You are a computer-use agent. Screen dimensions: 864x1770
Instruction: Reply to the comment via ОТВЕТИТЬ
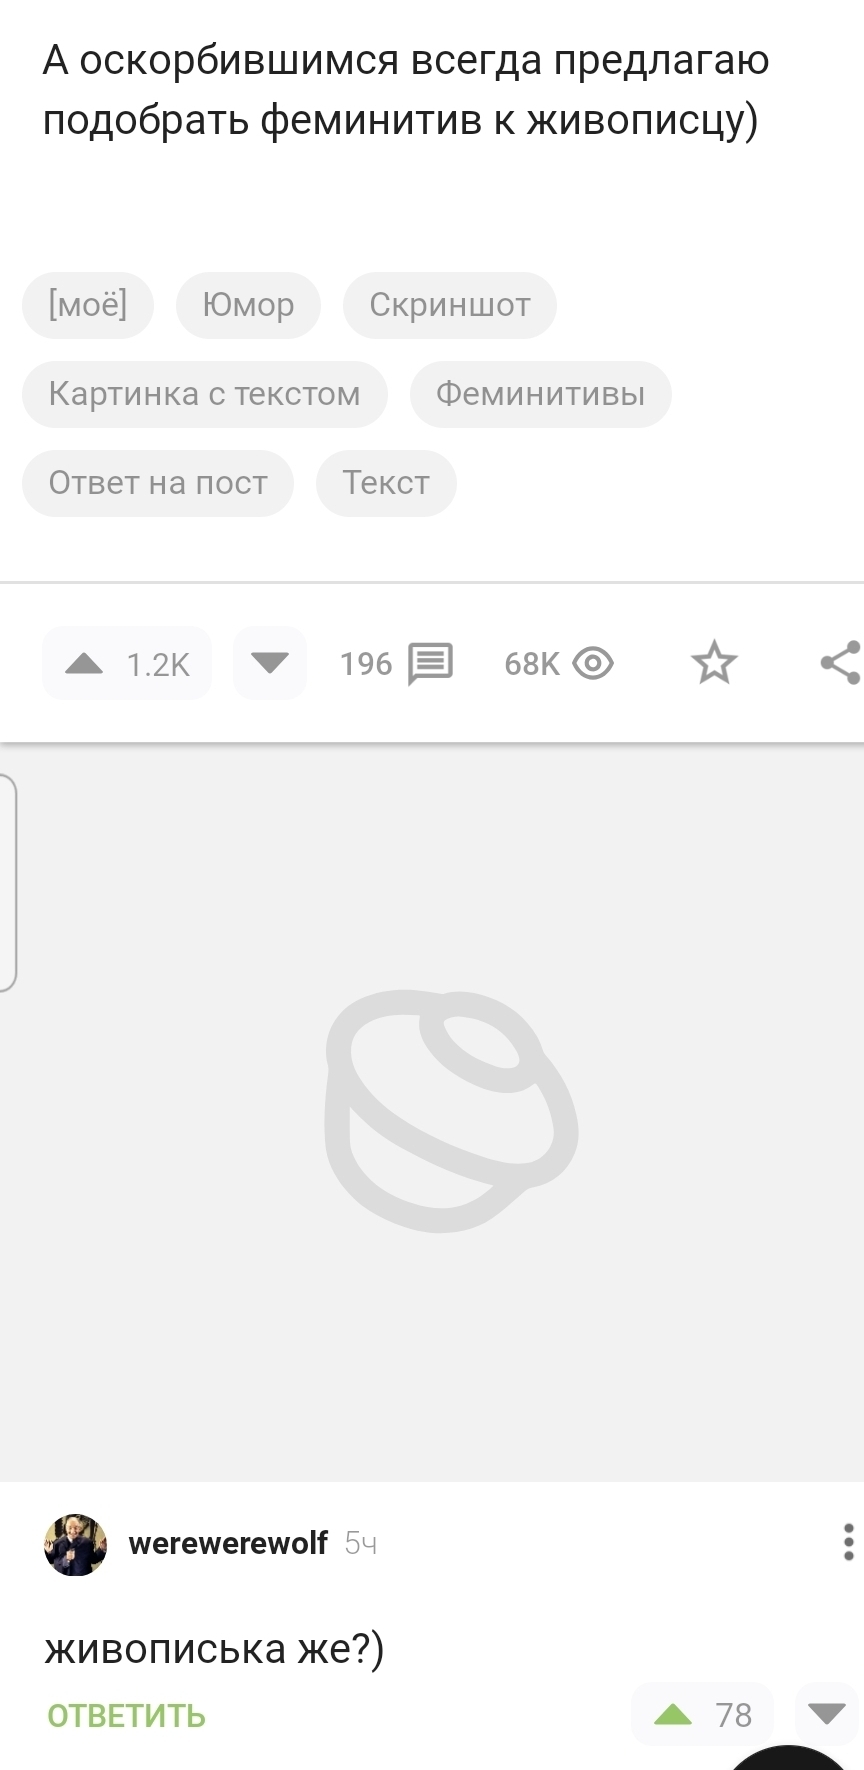click(x=126, y=1716)
